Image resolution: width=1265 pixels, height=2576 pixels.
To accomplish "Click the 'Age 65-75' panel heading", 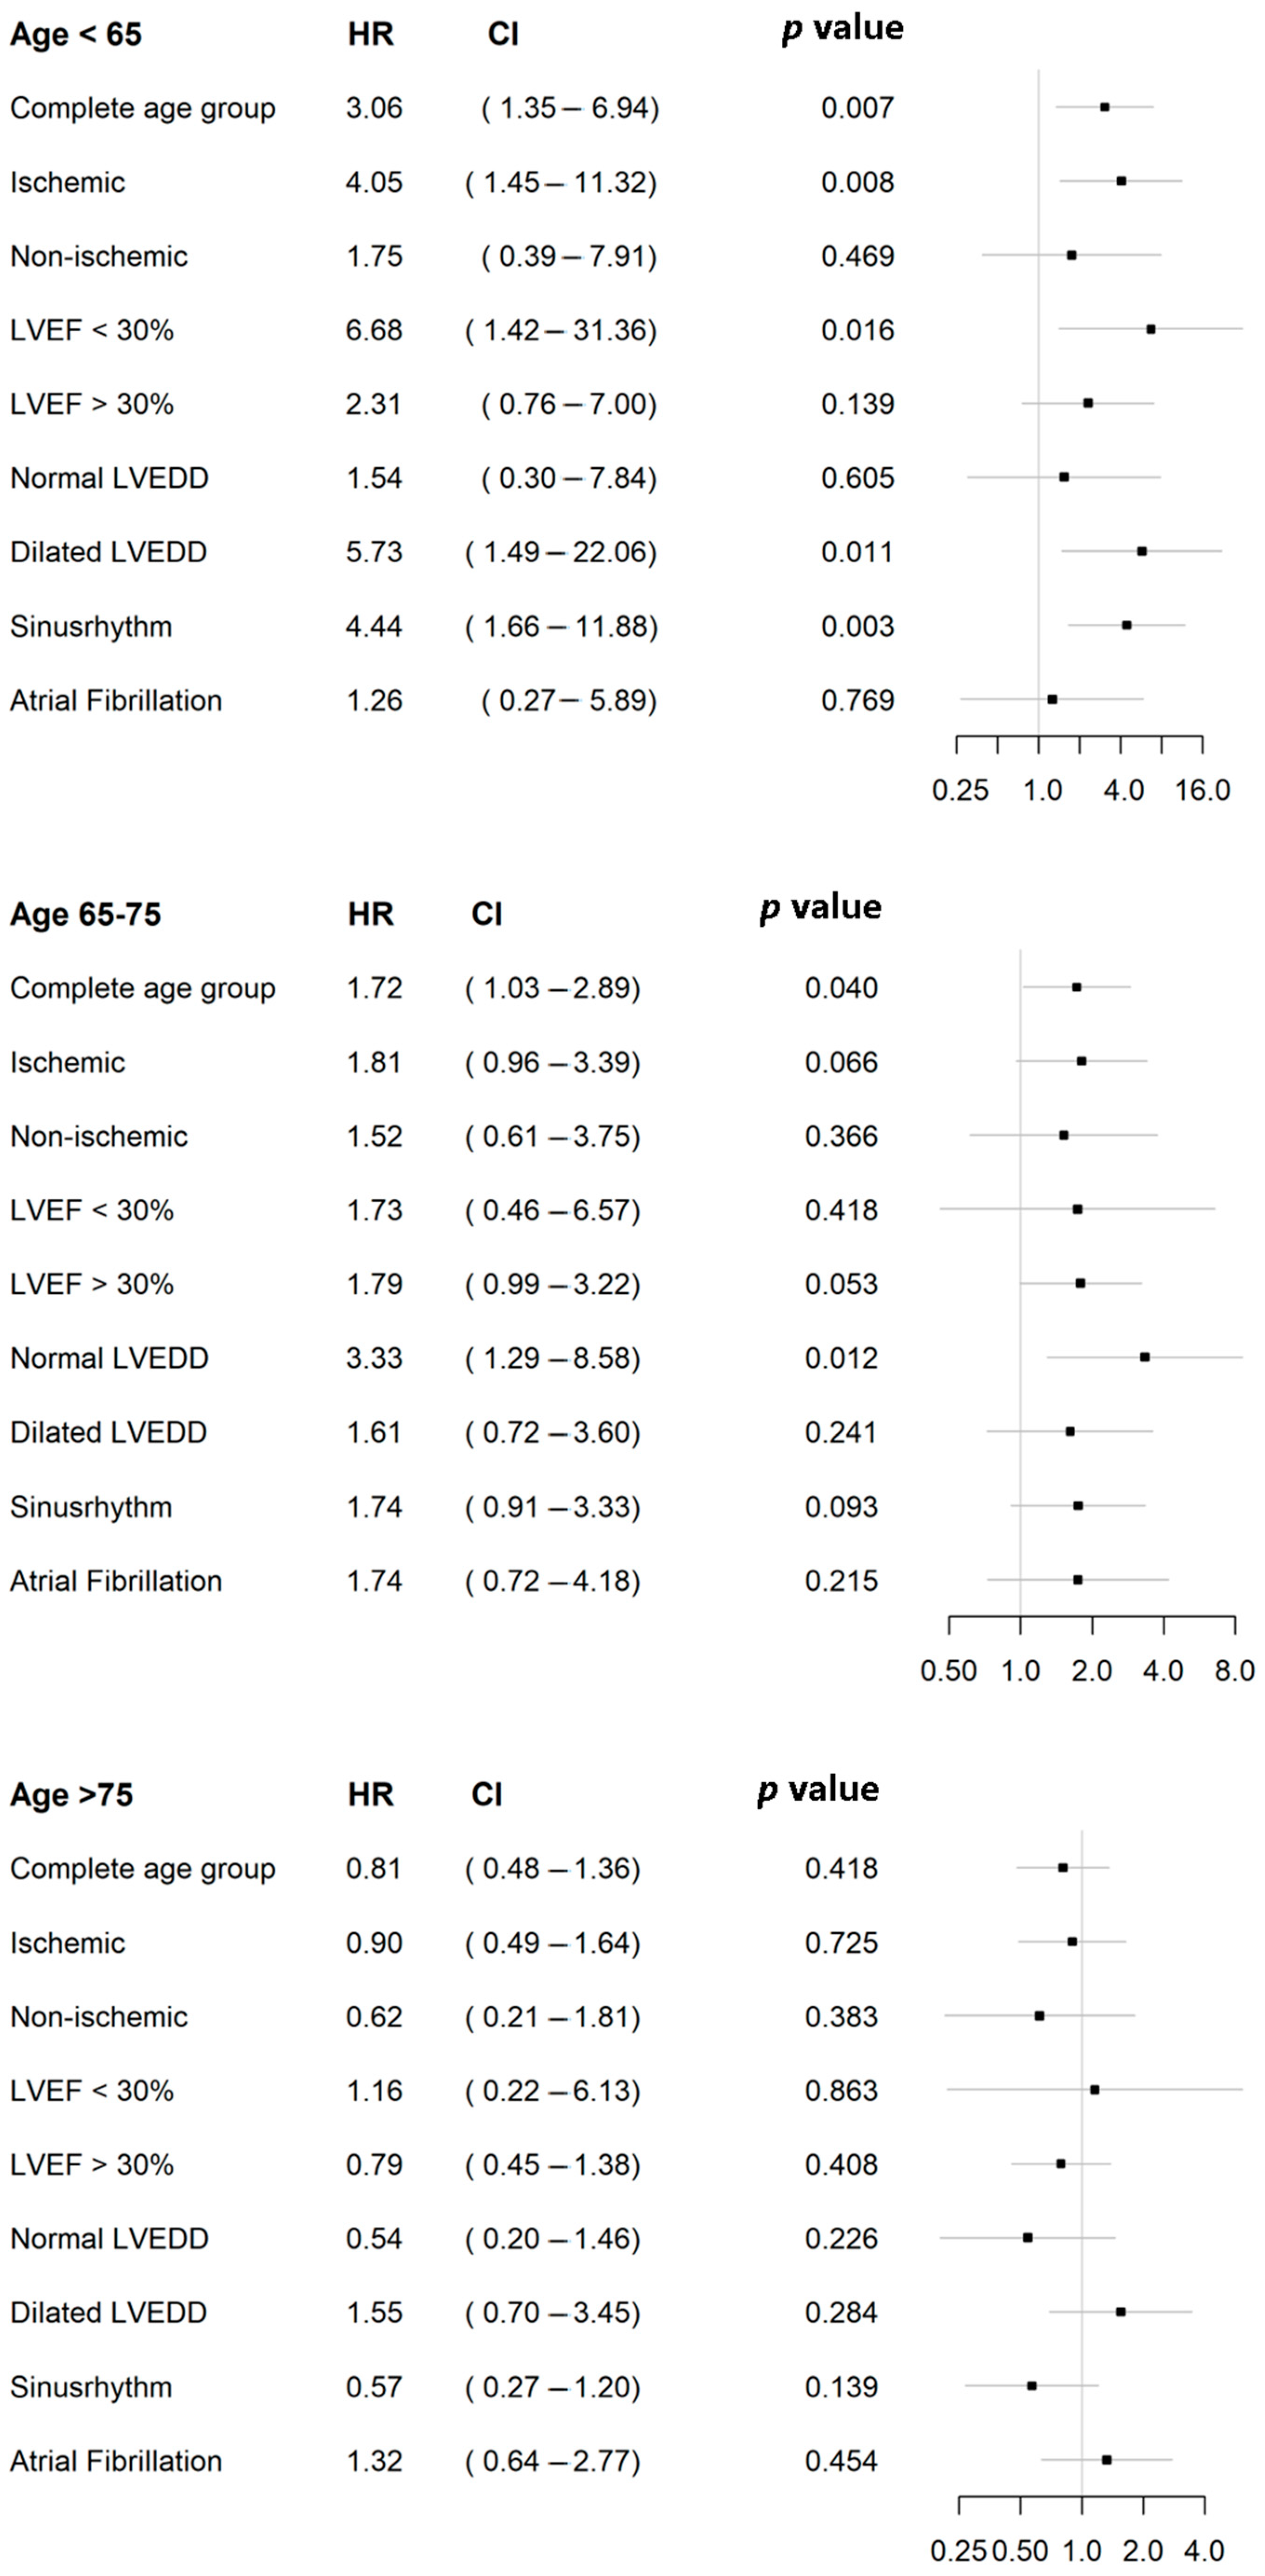I will [85, 915].
